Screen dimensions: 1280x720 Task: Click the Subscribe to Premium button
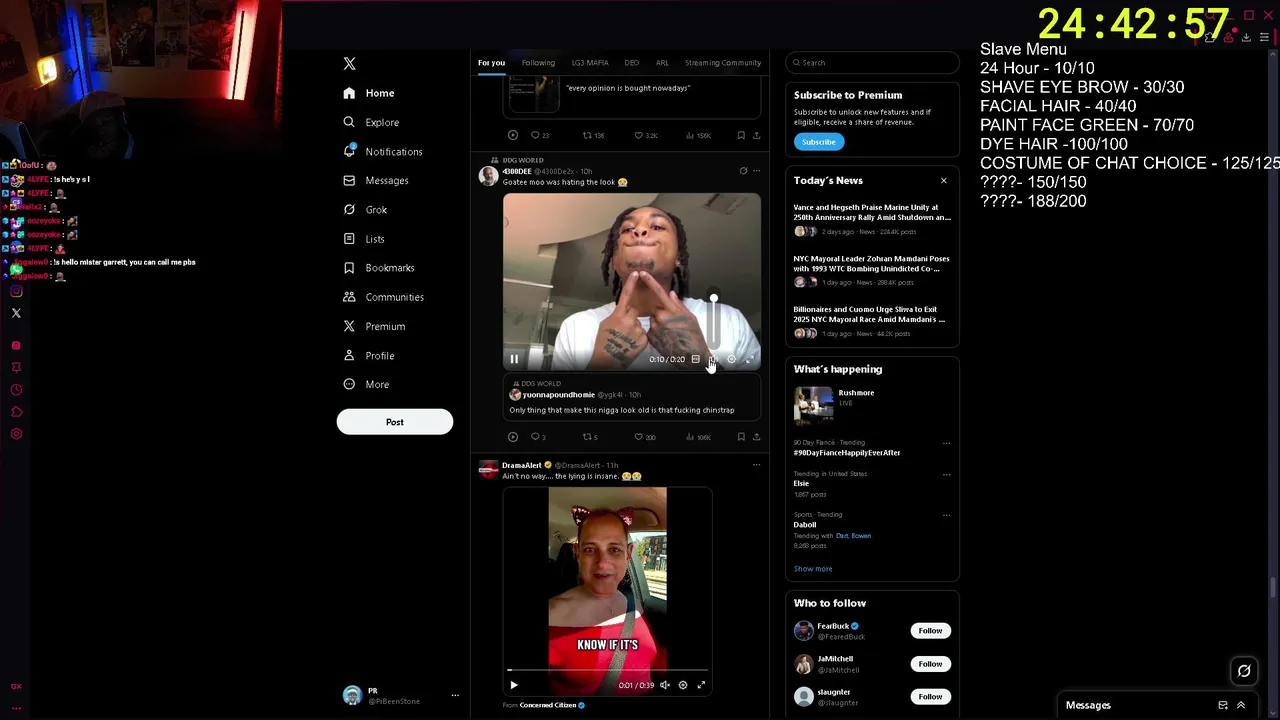pos(818,142)
